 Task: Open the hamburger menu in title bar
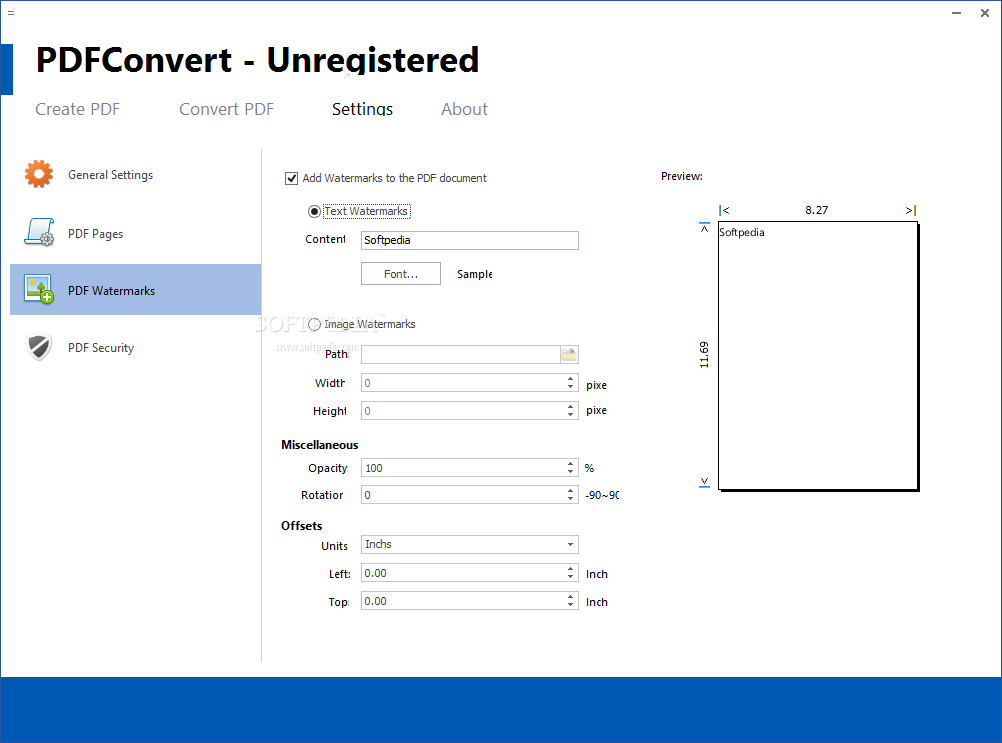(12, 13)
